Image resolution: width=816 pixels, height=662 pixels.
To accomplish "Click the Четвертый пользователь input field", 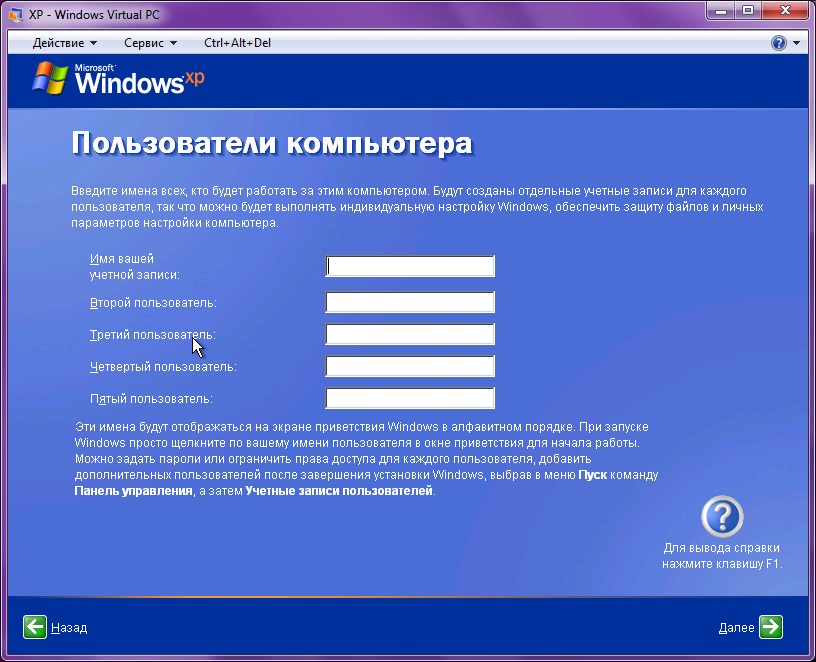I will pyautogui.click(x=410, y=366).
